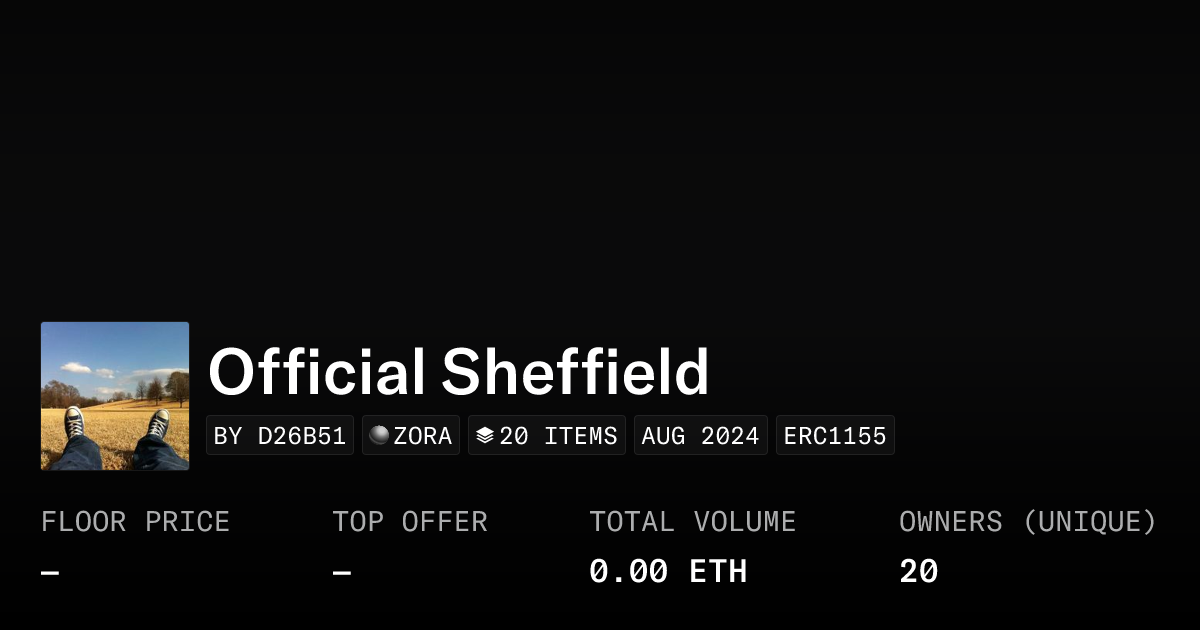Click the 20 ITEMS count text
The height and width of the screenshot is (630, 1200).
[558, 436]
